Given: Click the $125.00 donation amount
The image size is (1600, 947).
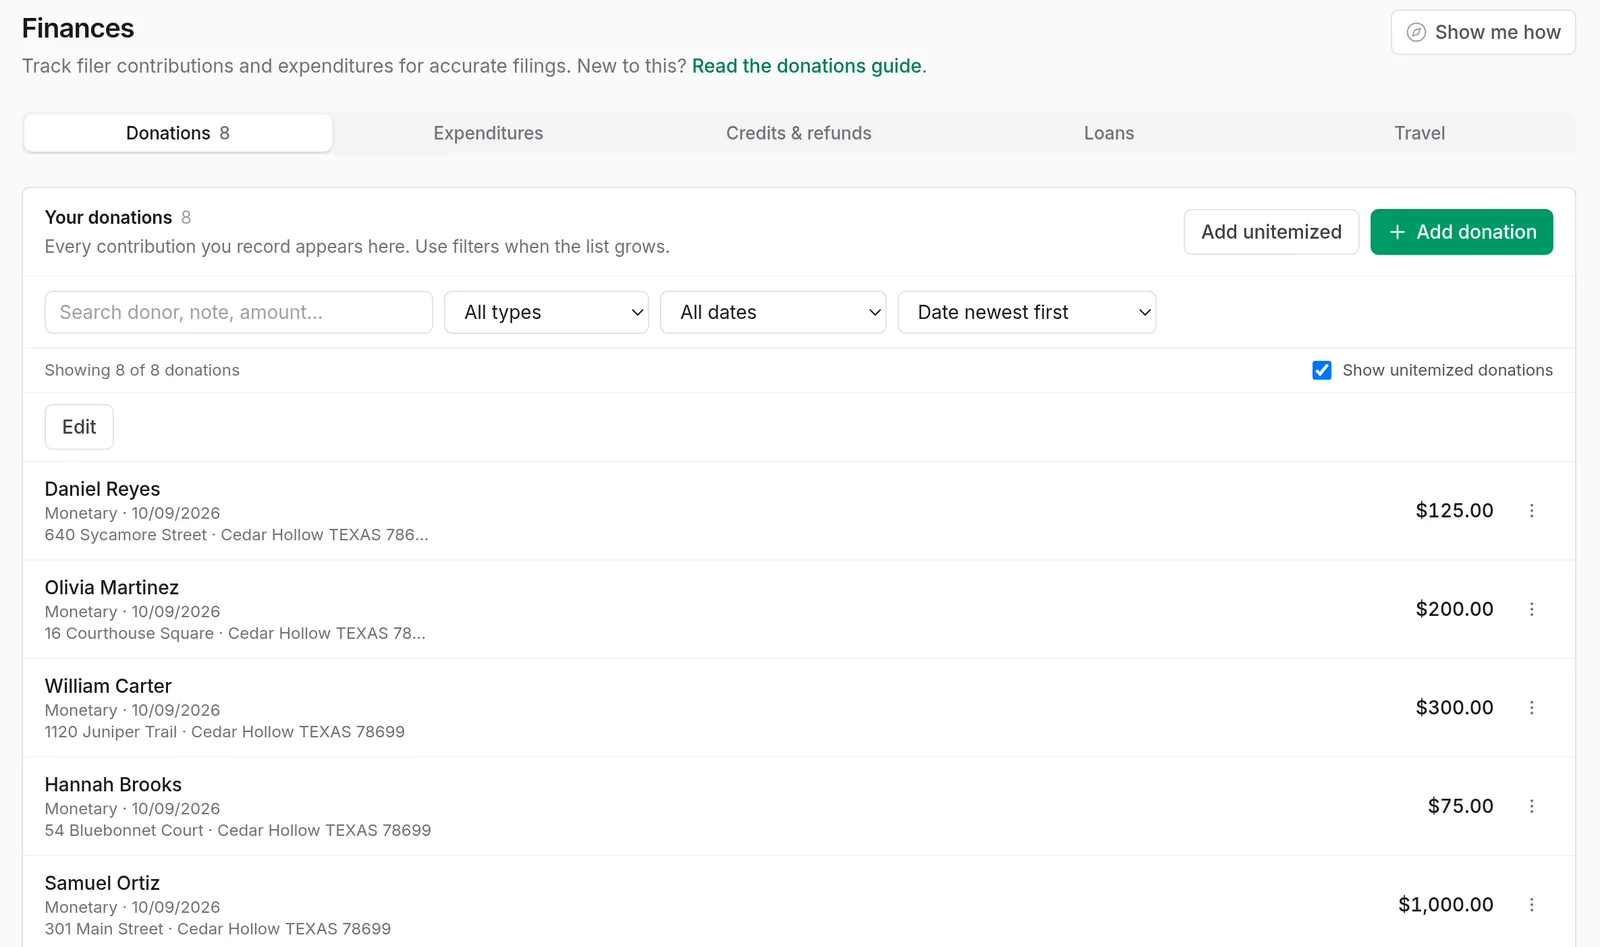Looking at the screenshot, I should (1454, 511).
